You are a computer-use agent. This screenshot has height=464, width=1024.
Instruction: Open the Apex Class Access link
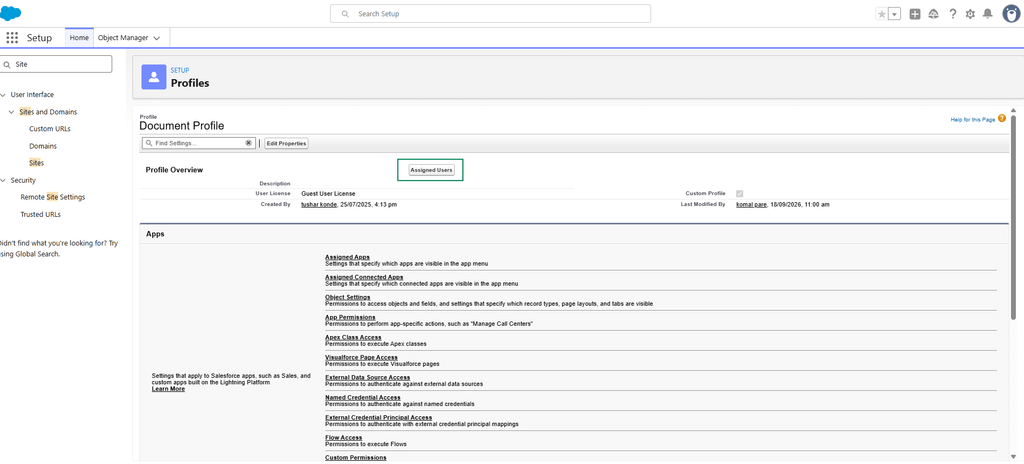click(x=353, y=337)
